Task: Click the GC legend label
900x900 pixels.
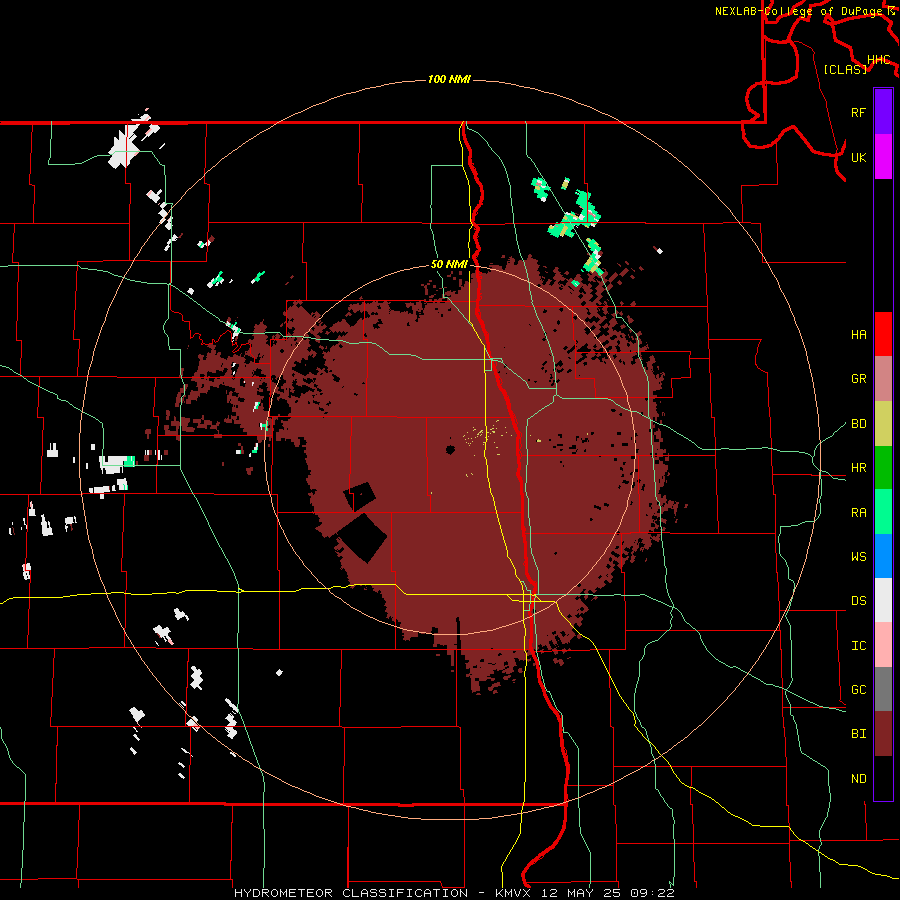Action: (x=858, y=690)
